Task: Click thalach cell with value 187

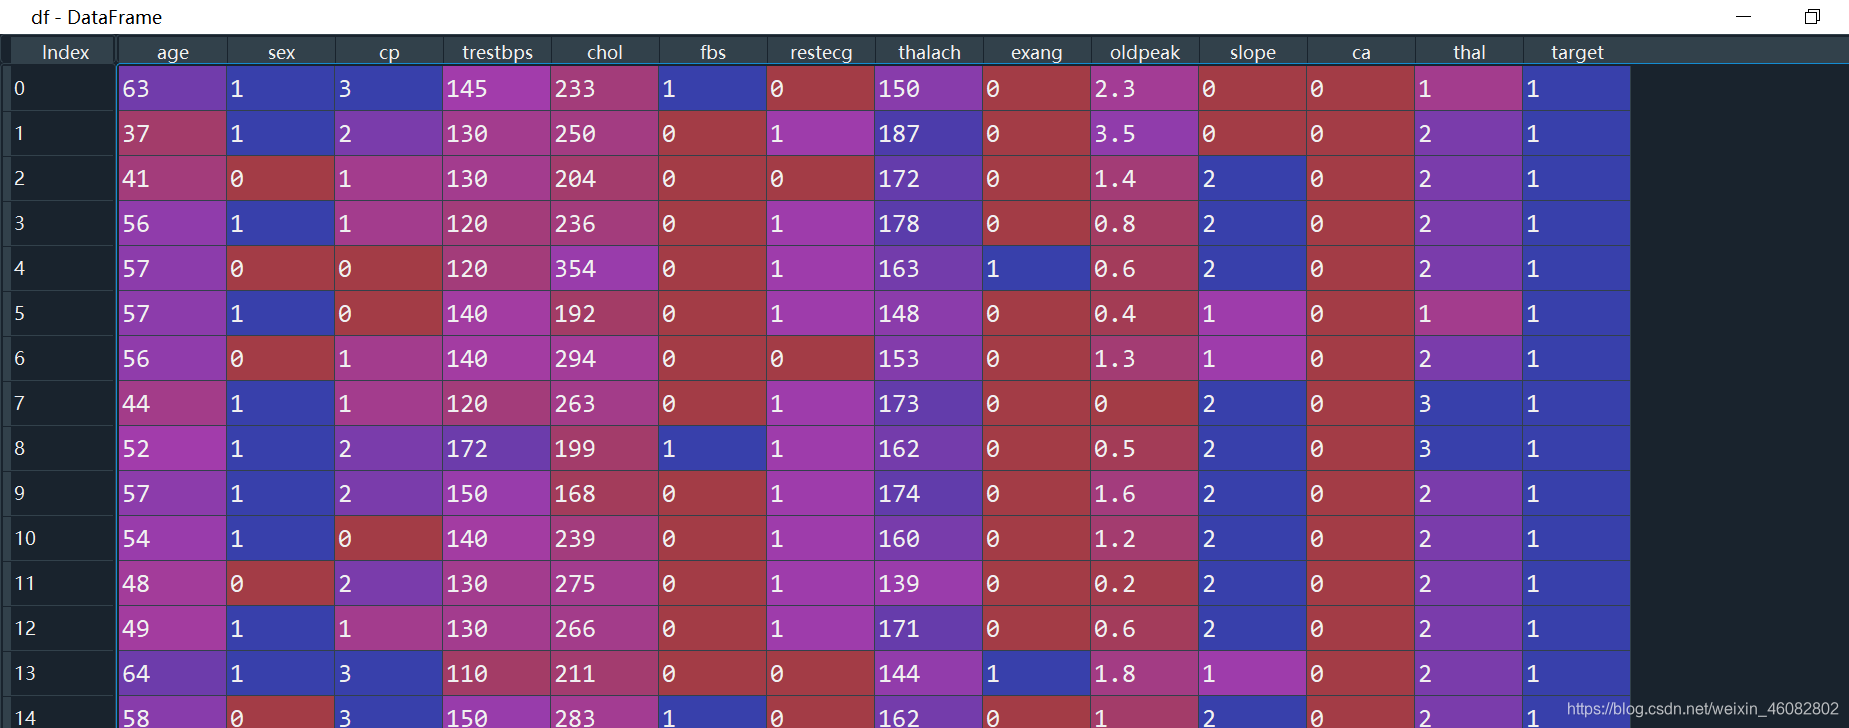Action: pos(929,133)
